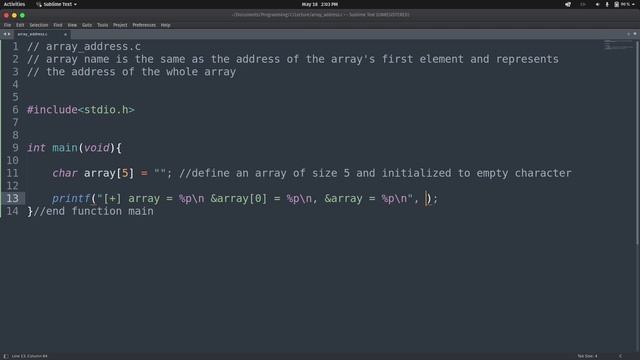Open the Edit menu
This screenshot has height=360, width=640.
[20, 25]
